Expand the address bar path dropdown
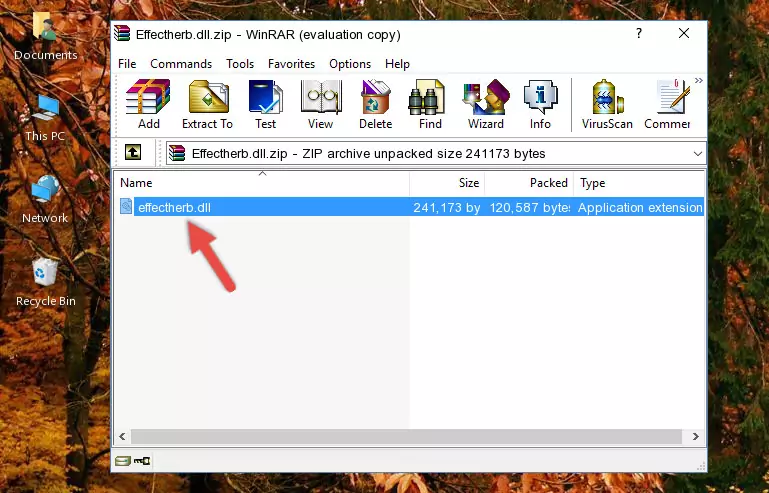Screen dimensions: 769x493 [697, 154]
